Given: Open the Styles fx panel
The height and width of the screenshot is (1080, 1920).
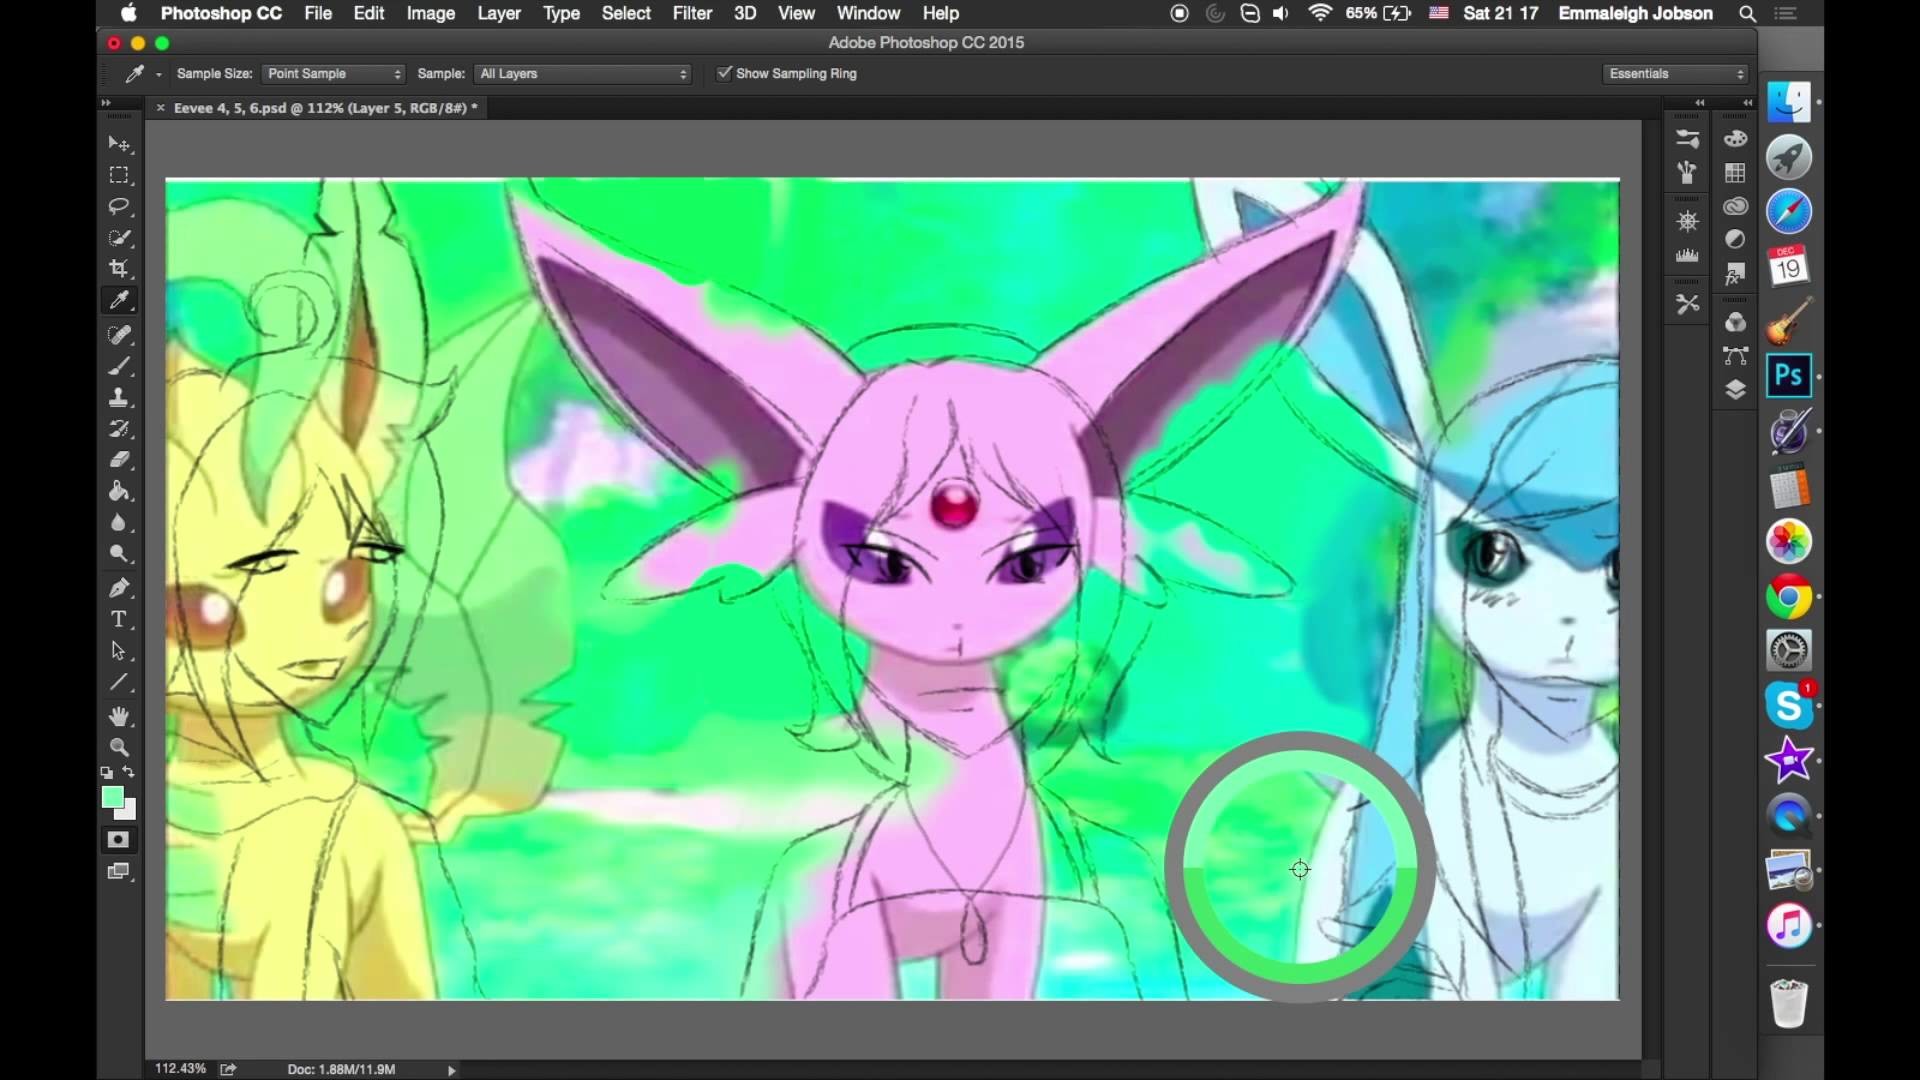Looking at the screenshot, I should [1735, 272].
